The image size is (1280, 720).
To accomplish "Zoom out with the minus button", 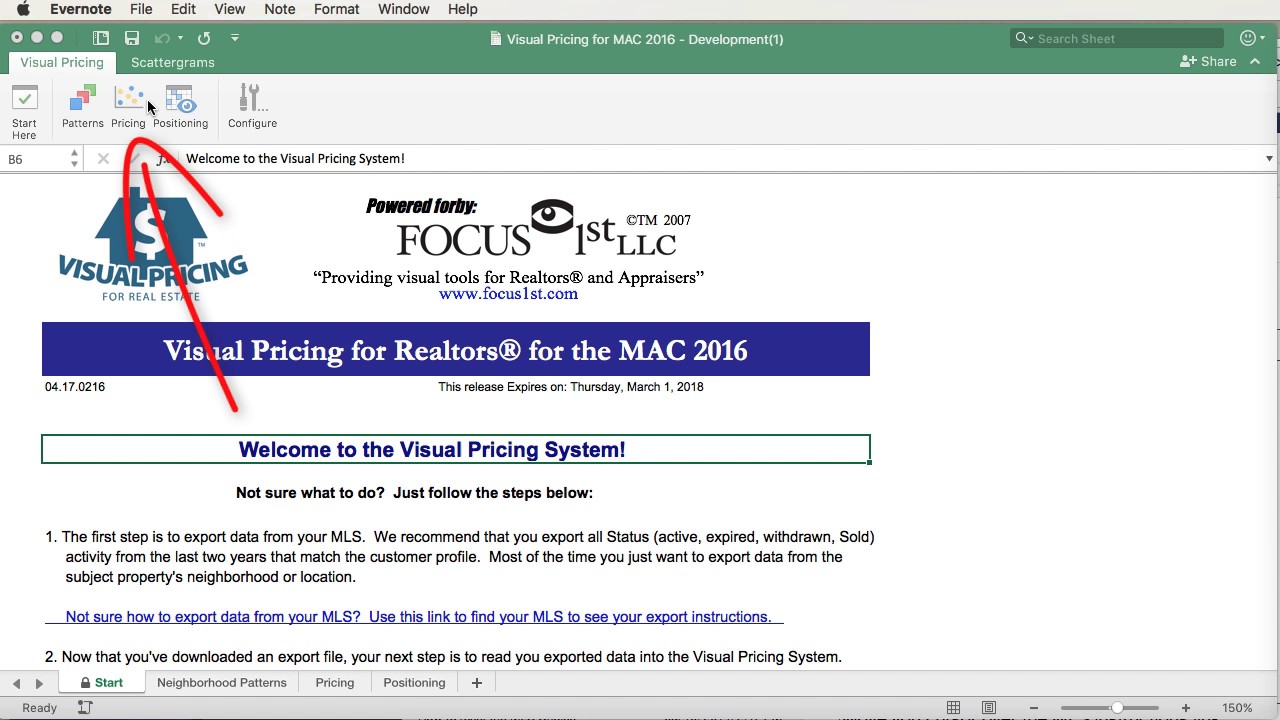I will tap(1034, 708).
